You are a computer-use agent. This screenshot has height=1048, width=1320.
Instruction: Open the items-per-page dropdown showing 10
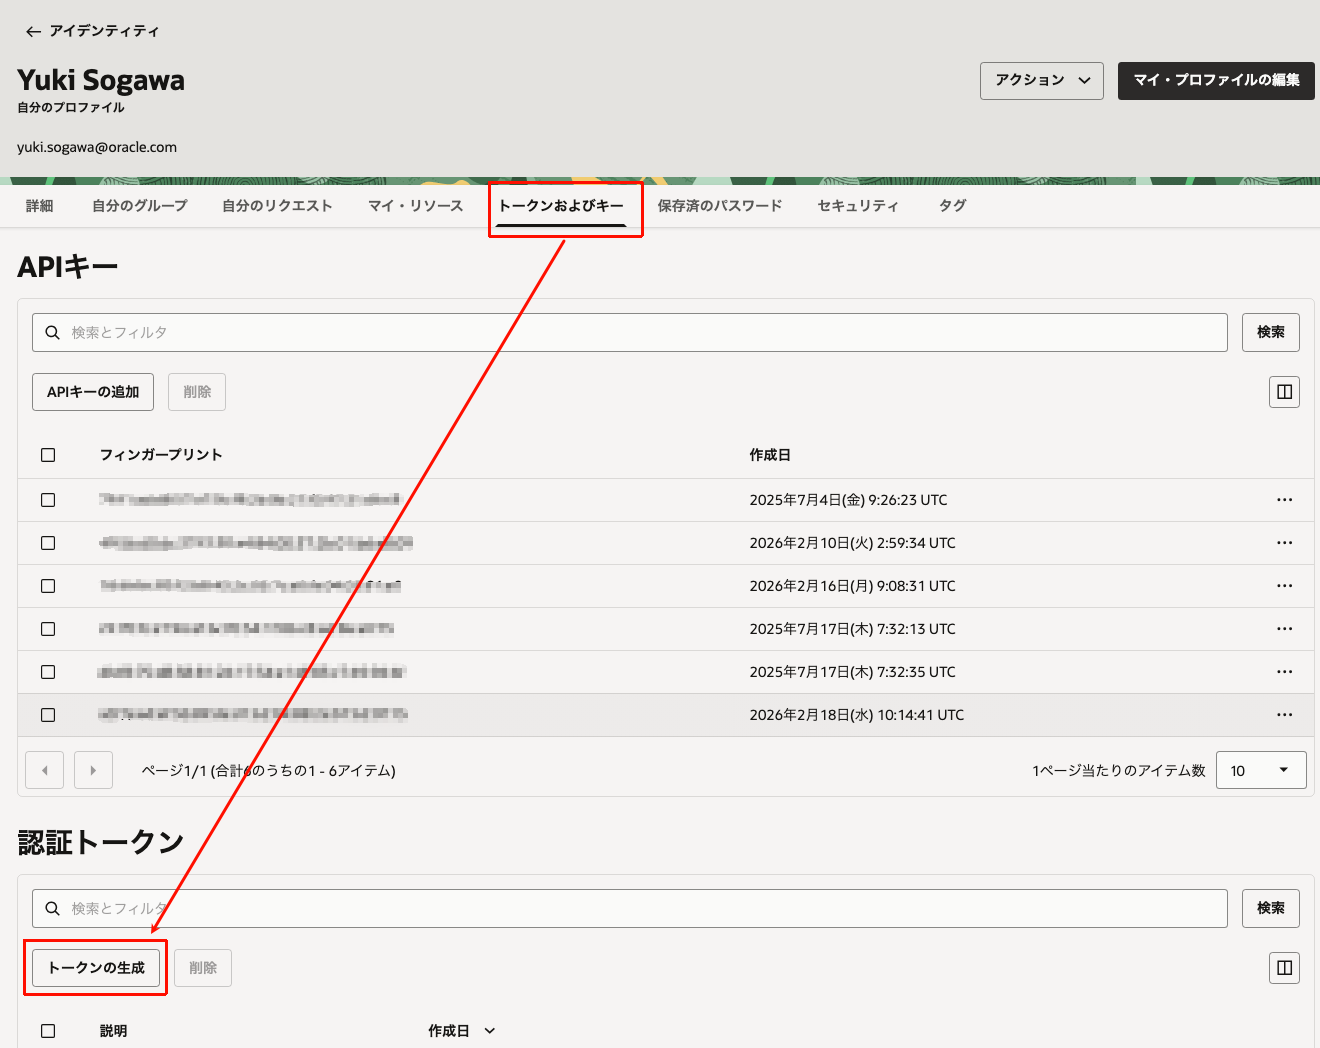click(x=1260, y=771)
